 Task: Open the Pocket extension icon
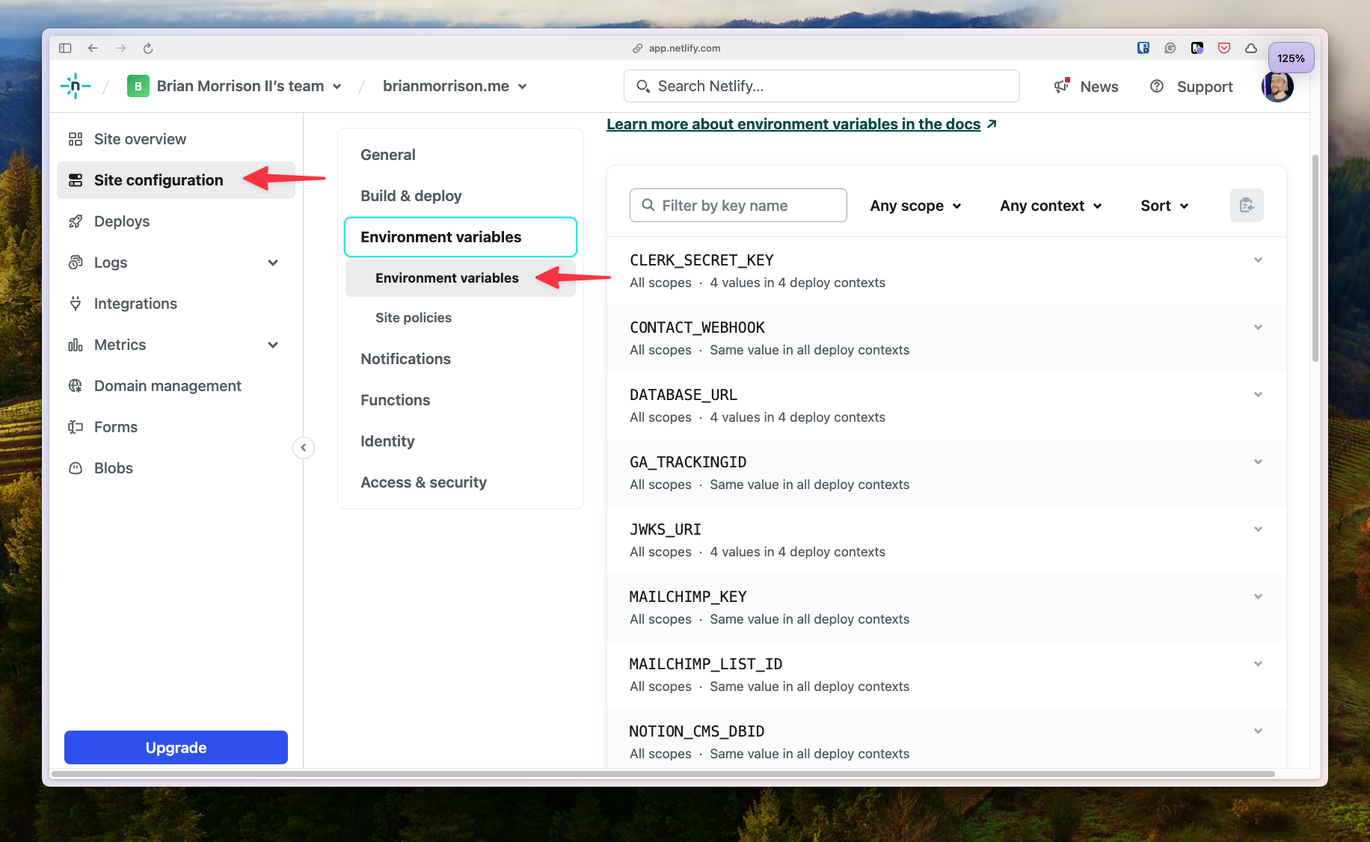coord(1224,48)
